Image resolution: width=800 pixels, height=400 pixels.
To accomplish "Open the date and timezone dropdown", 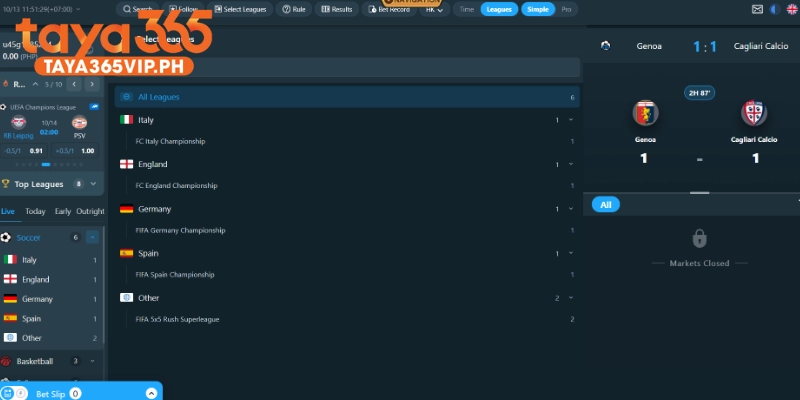I will 41,9.
